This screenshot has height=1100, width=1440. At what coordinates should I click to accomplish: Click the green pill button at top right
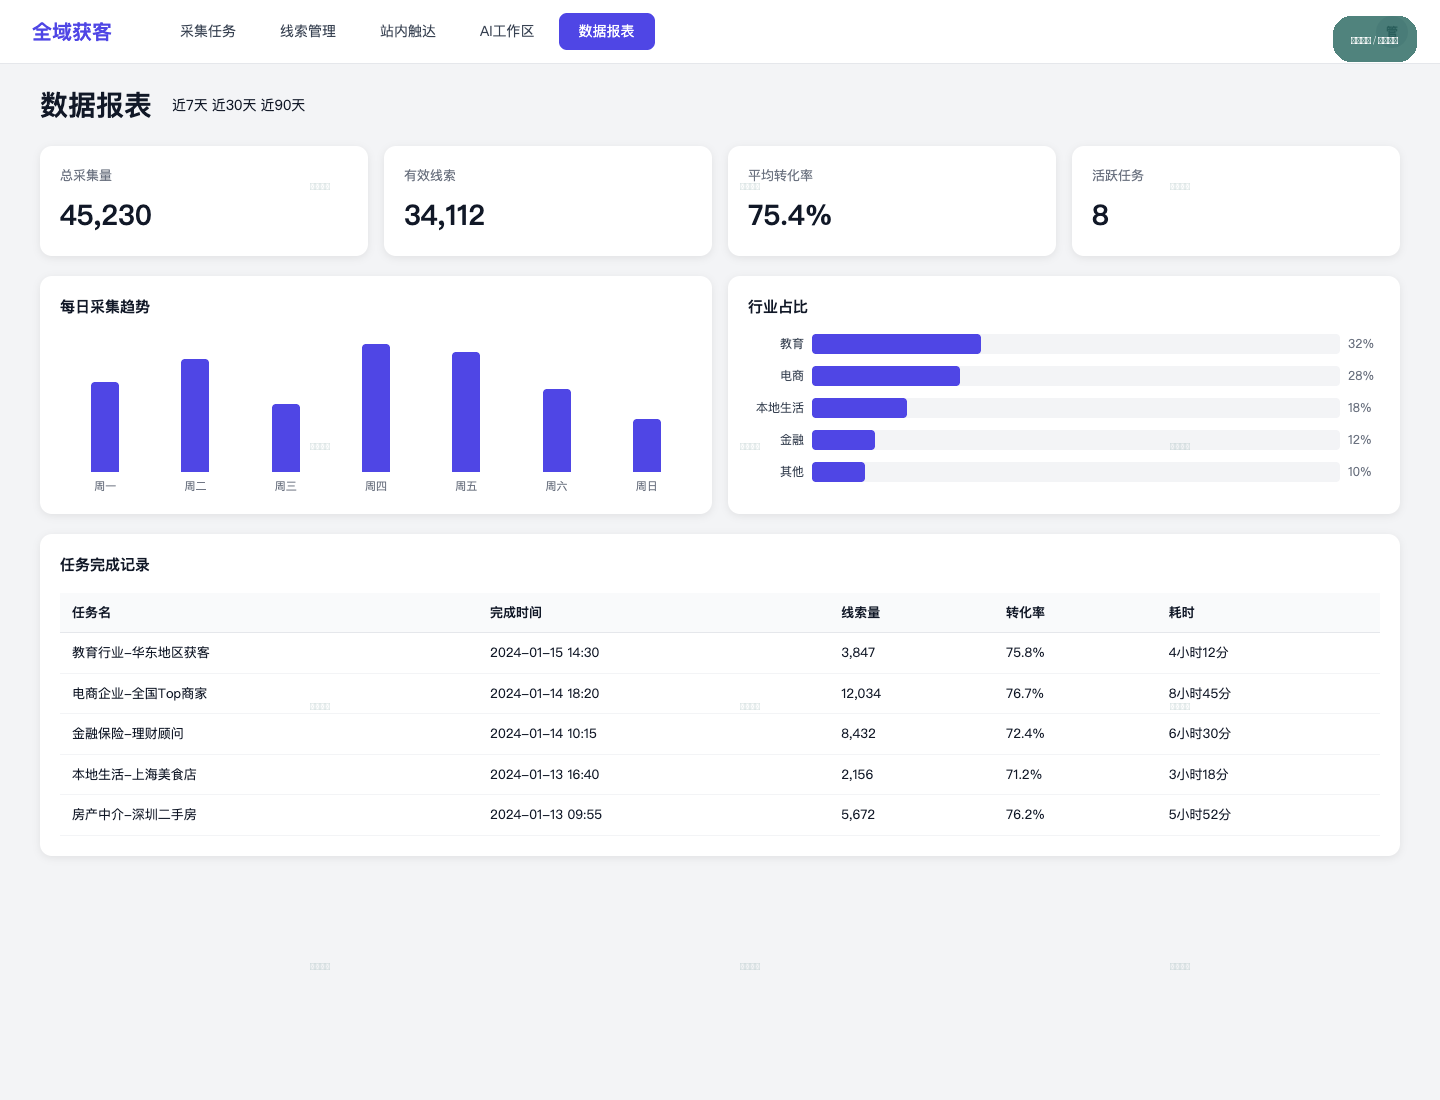click(1375, 39)
